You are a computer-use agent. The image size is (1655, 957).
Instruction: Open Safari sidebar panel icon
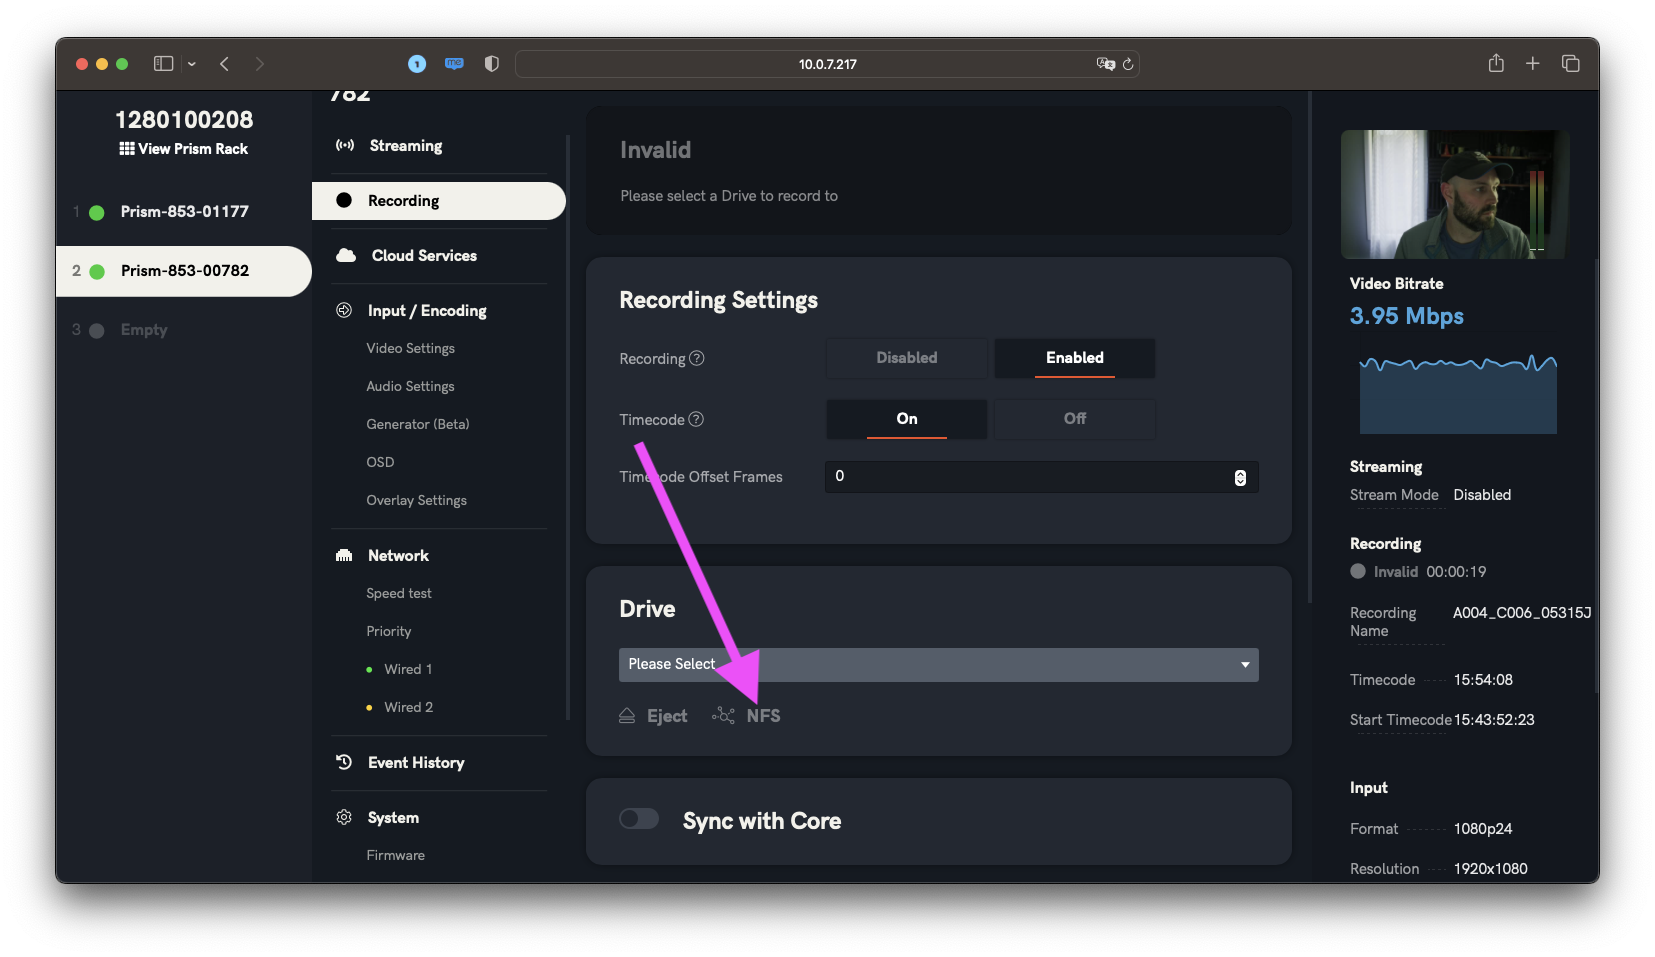click(x=163, y=64)
